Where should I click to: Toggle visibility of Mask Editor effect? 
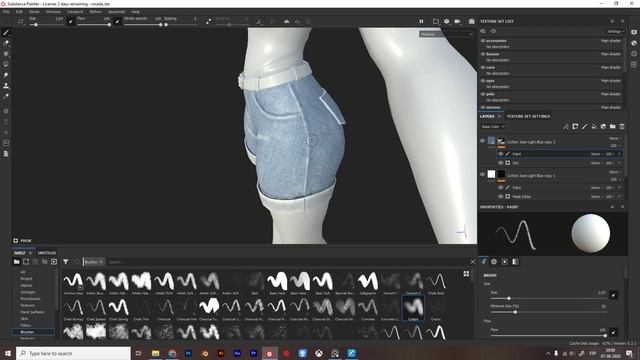click(x=500, y=196)
